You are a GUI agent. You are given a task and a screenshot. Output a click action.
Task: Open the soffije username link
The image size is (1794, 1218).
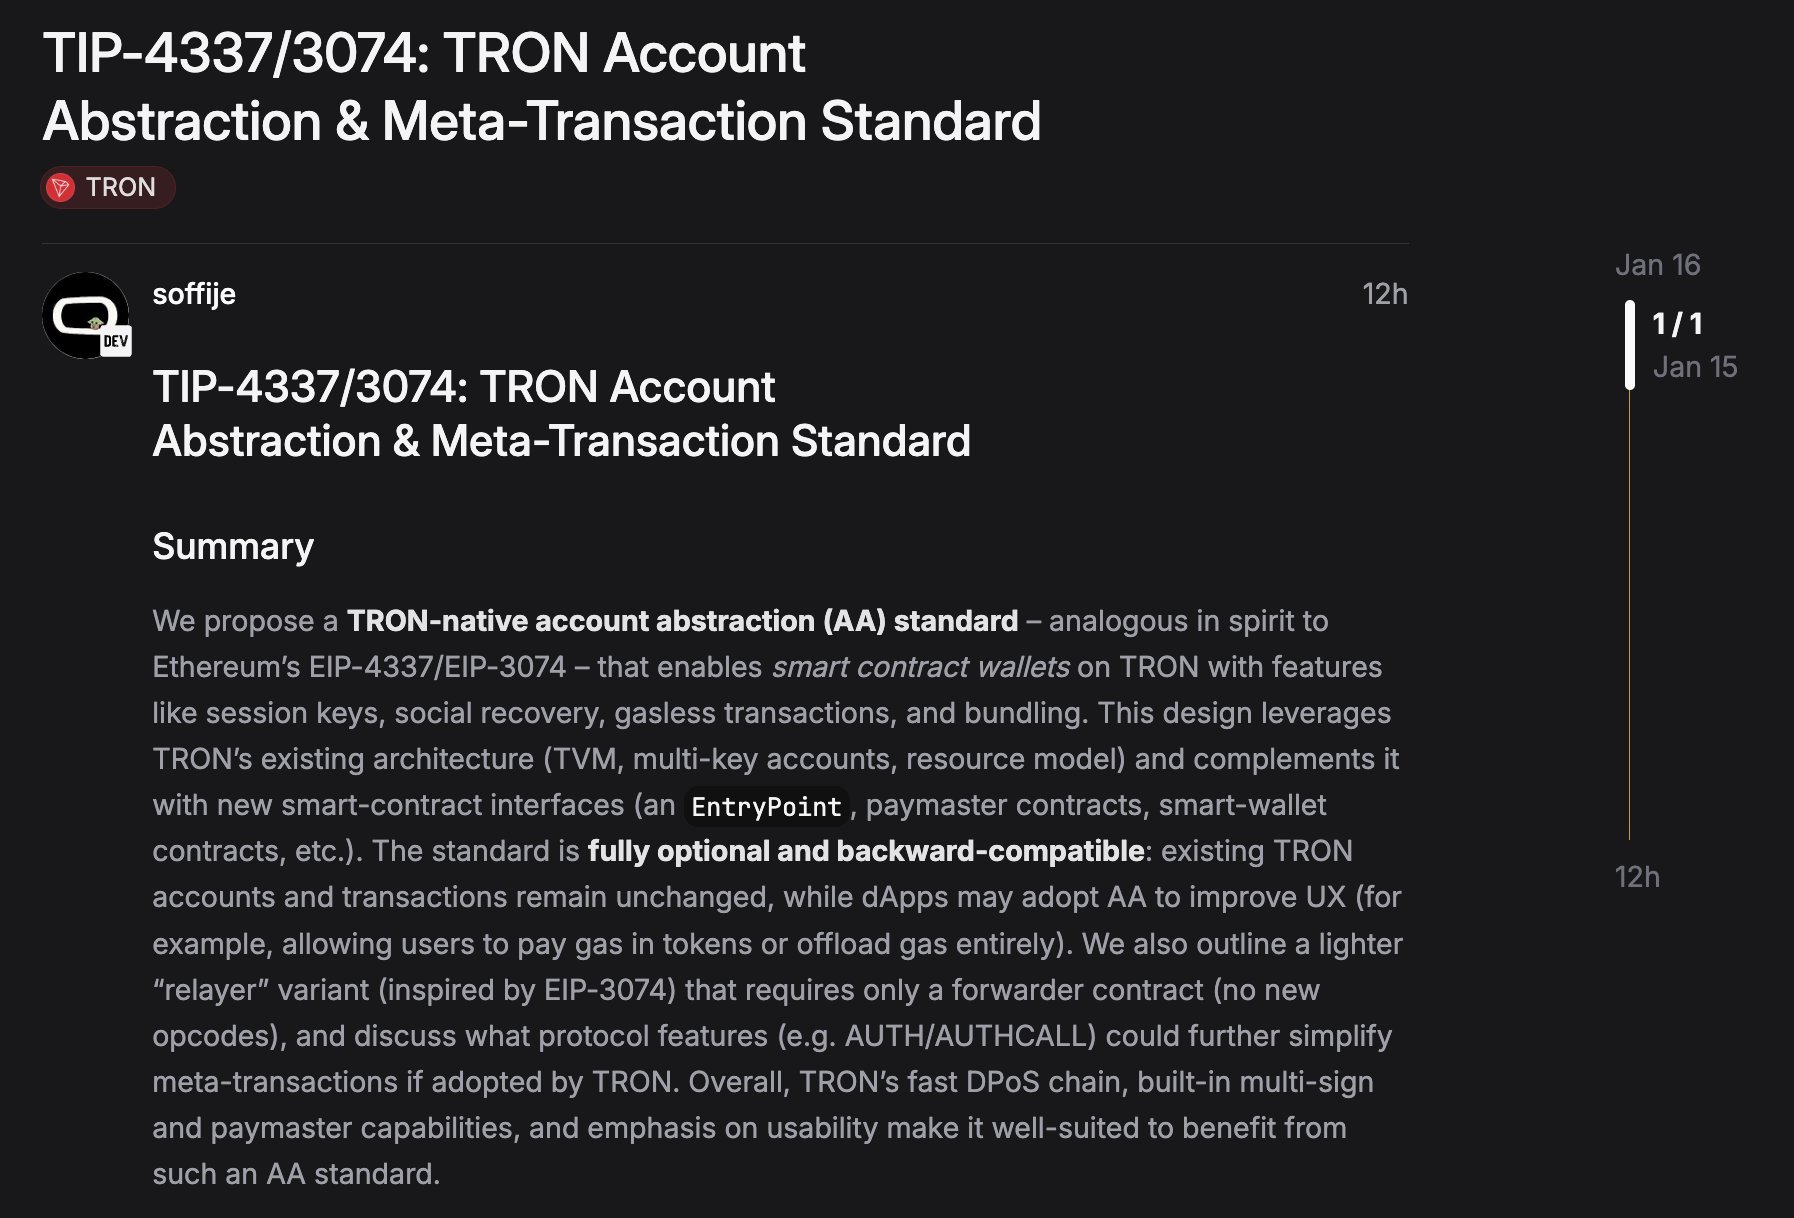point(194,294)
